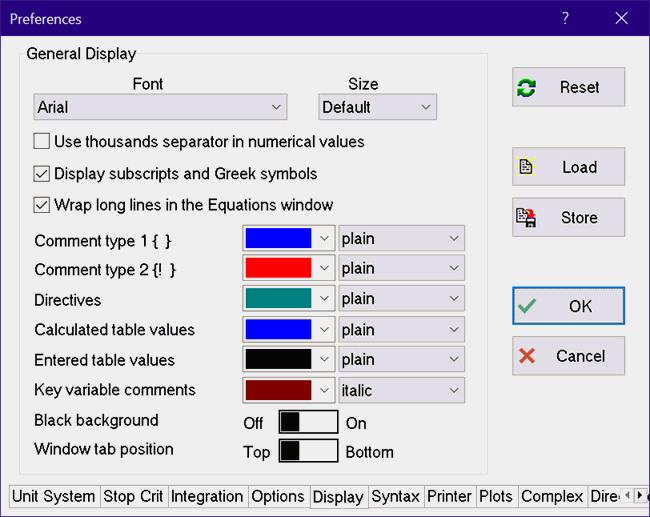Click the Load file icon
Image resolution: width=650 pixels, height=517 pixels.
[527, 167]
